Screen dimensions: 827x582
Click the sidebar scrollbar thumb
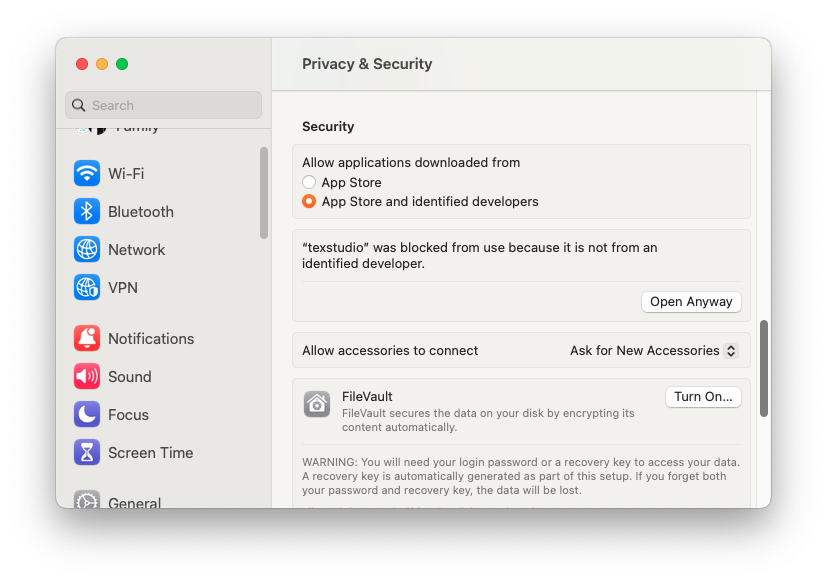264,192
